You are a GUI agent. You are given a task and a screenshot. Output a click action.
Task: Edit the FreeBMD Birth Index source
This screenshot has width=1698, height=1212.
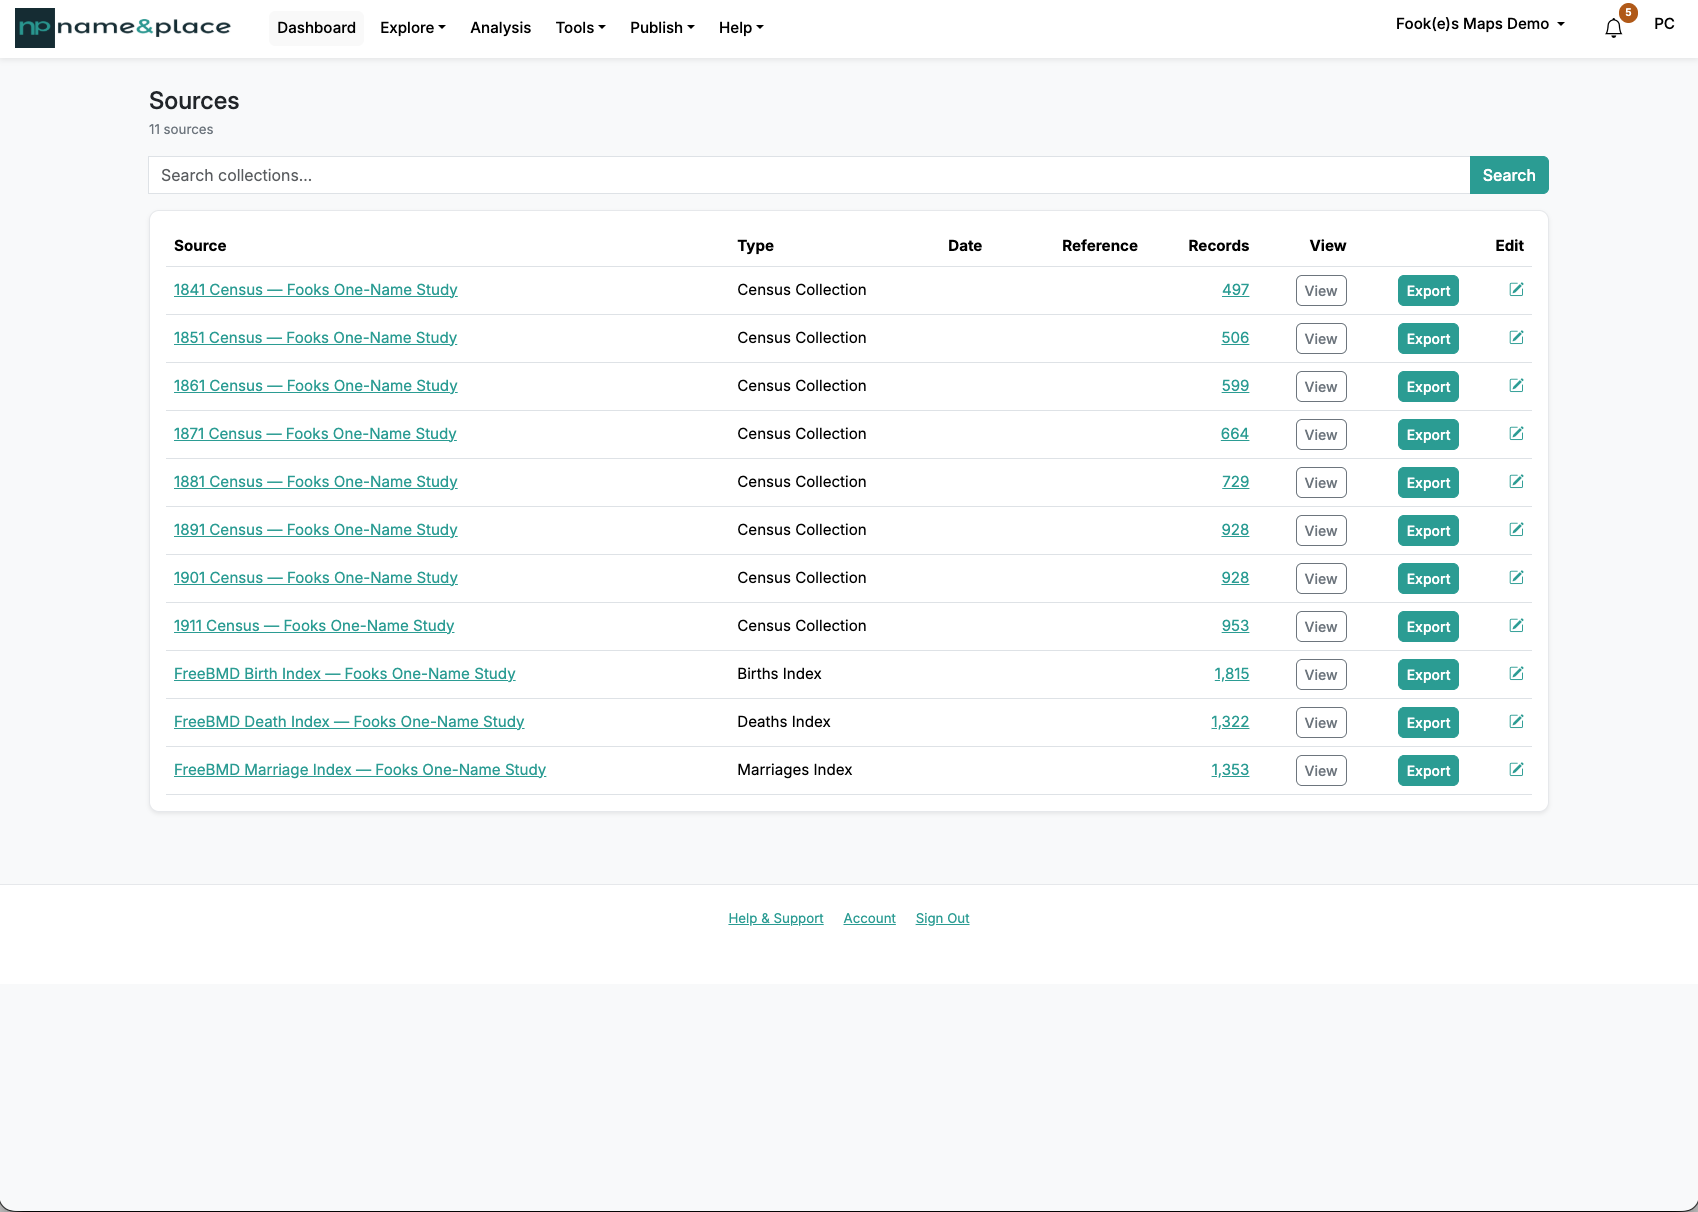click(1516, 673)
